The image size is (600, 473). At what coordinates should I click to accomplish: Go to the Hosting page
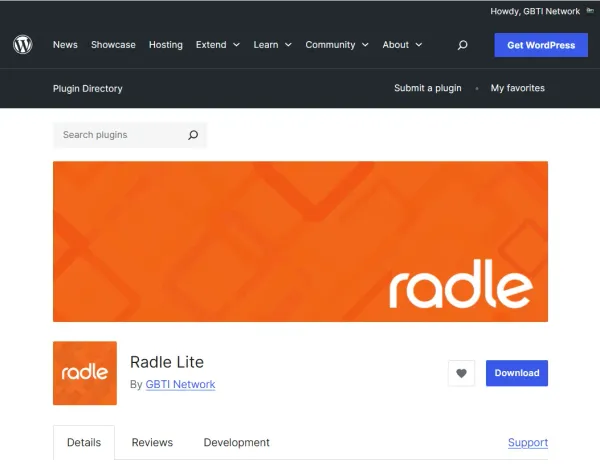(x=166, y=45)
